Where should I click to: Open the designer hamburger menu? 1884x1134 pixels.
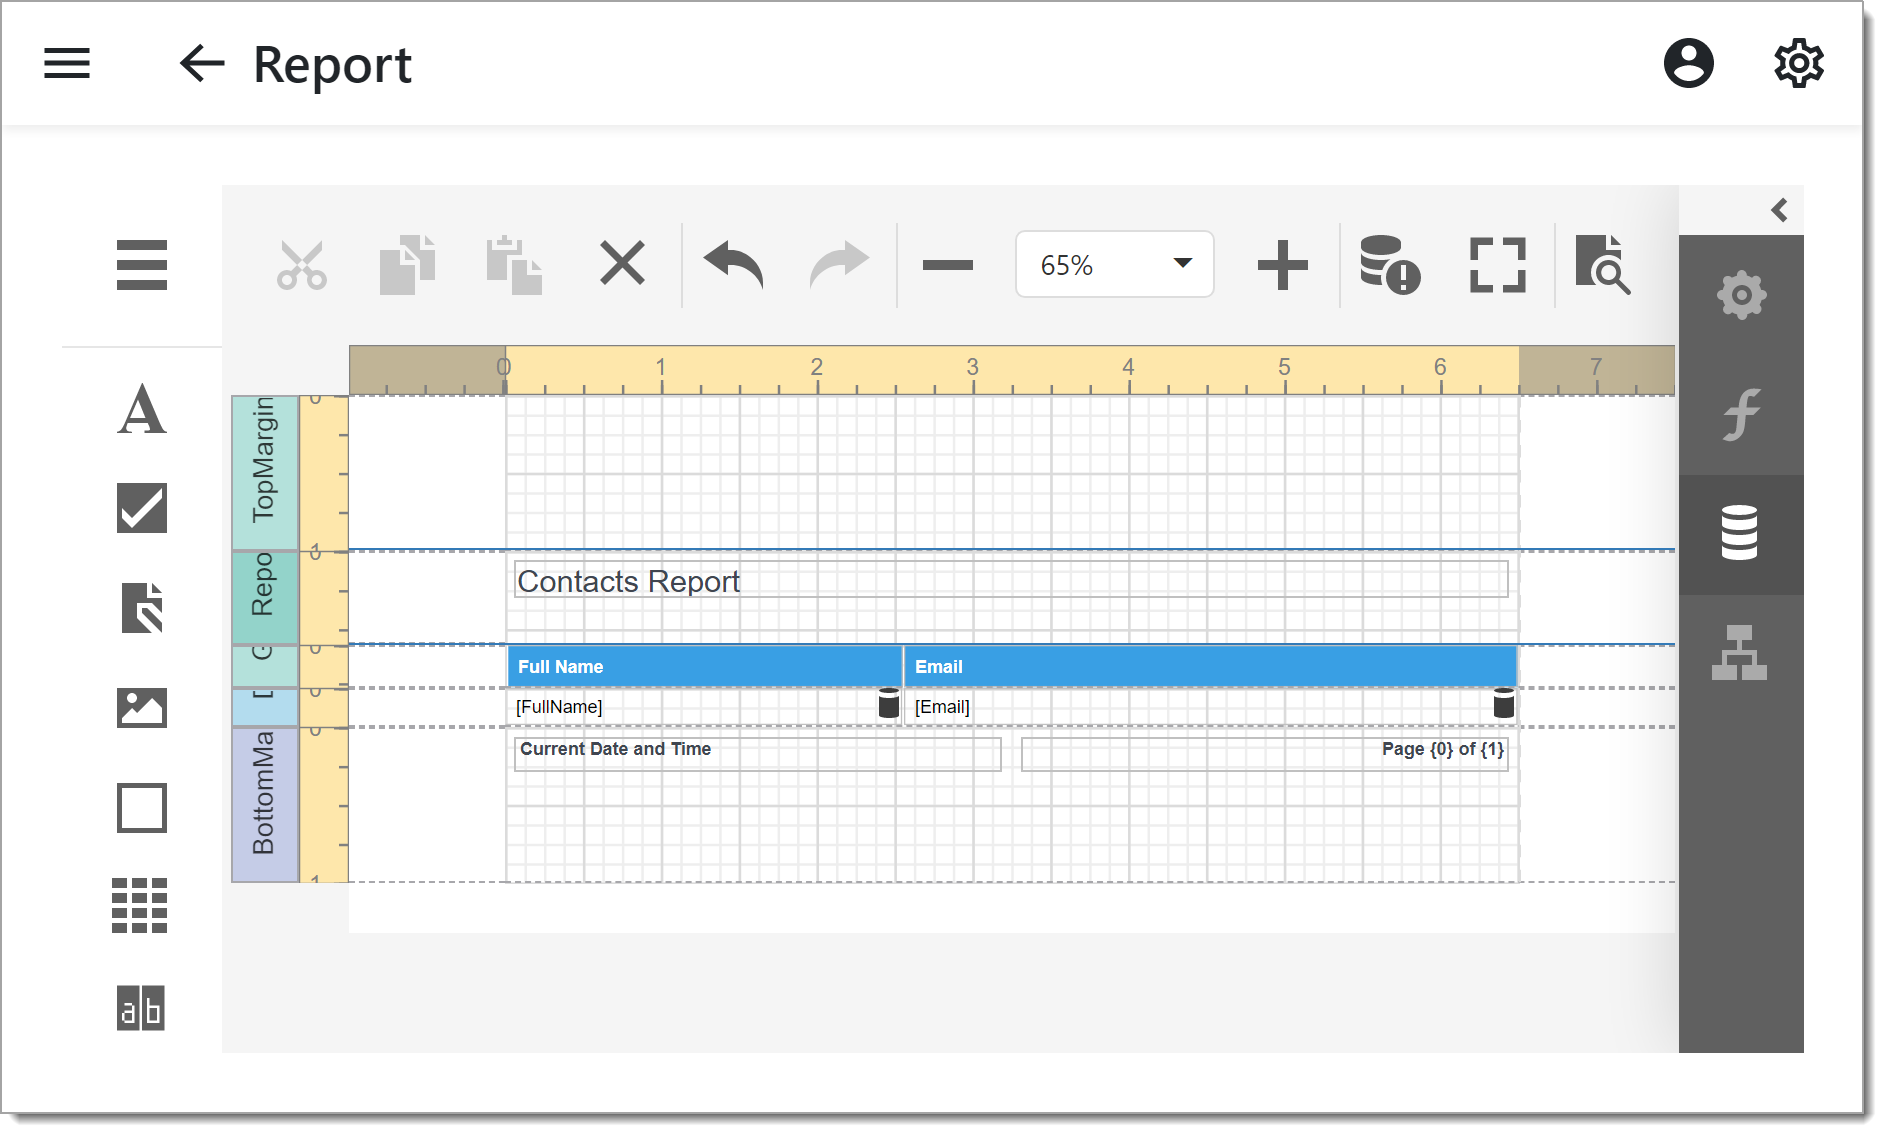(141, 265)
